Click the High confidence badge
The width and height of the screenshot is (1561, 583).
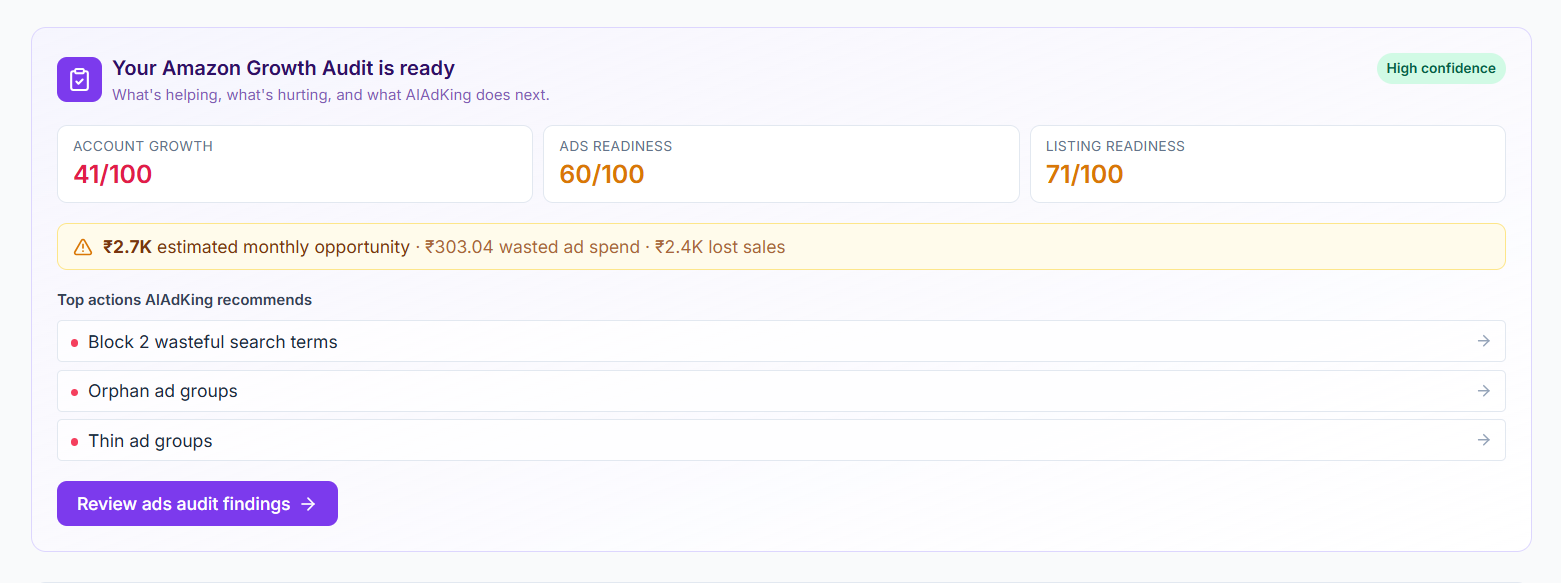[1441, 68]
